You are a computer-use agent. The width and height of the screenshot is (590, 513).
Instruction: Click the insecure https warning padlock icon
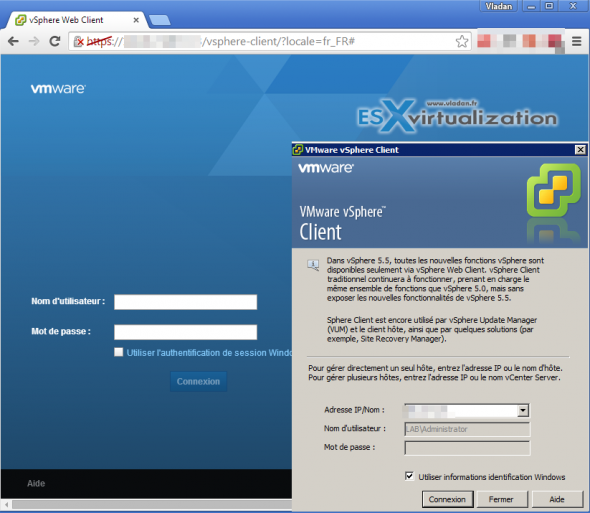[x=79, y=41]
